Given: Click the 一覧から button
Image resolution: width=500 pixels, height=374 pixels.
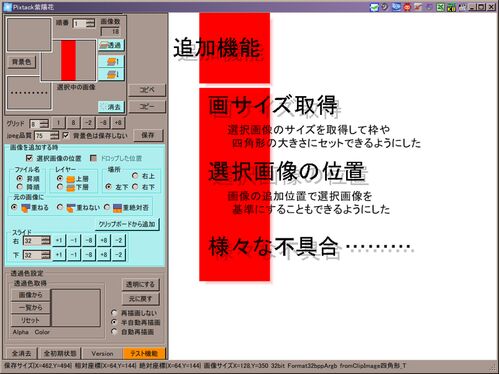Looking at the screenshot, I should coord(30,307).
